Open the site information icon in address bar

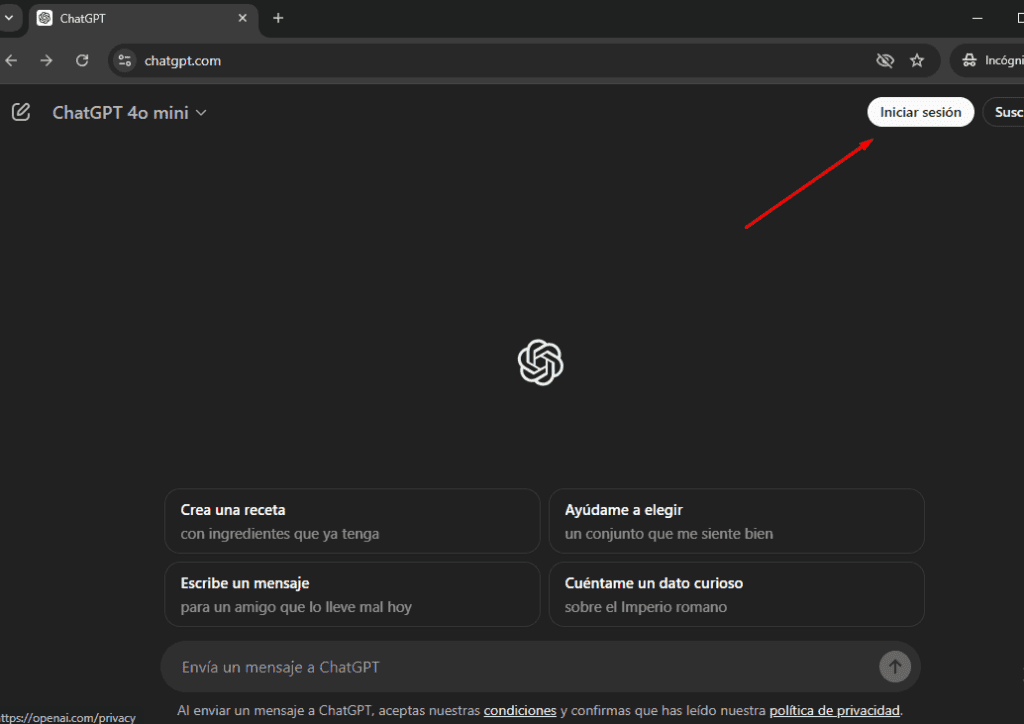125,61
